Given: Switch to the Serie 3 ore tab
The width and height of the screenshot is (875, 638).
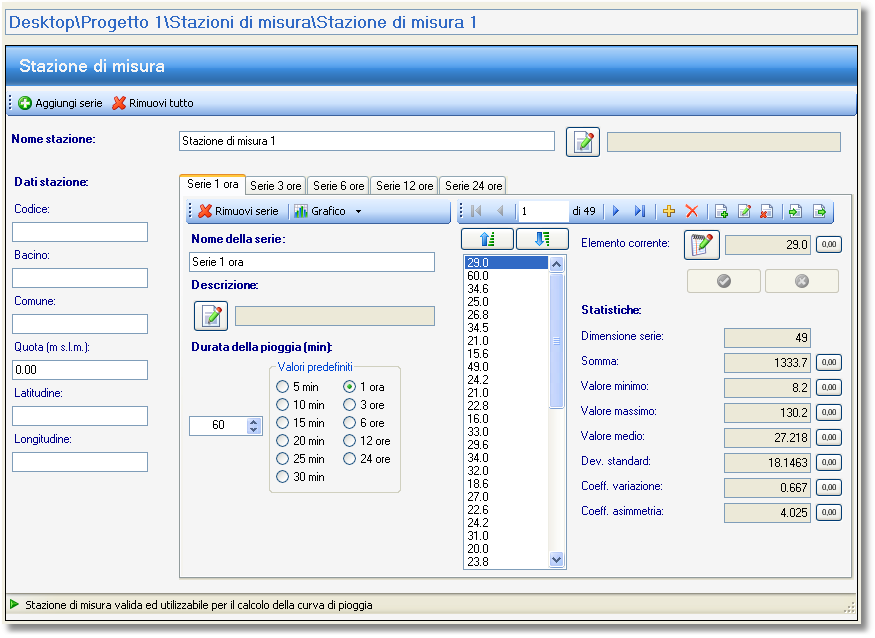Looking at the screenshot, I should pos(276,186).
